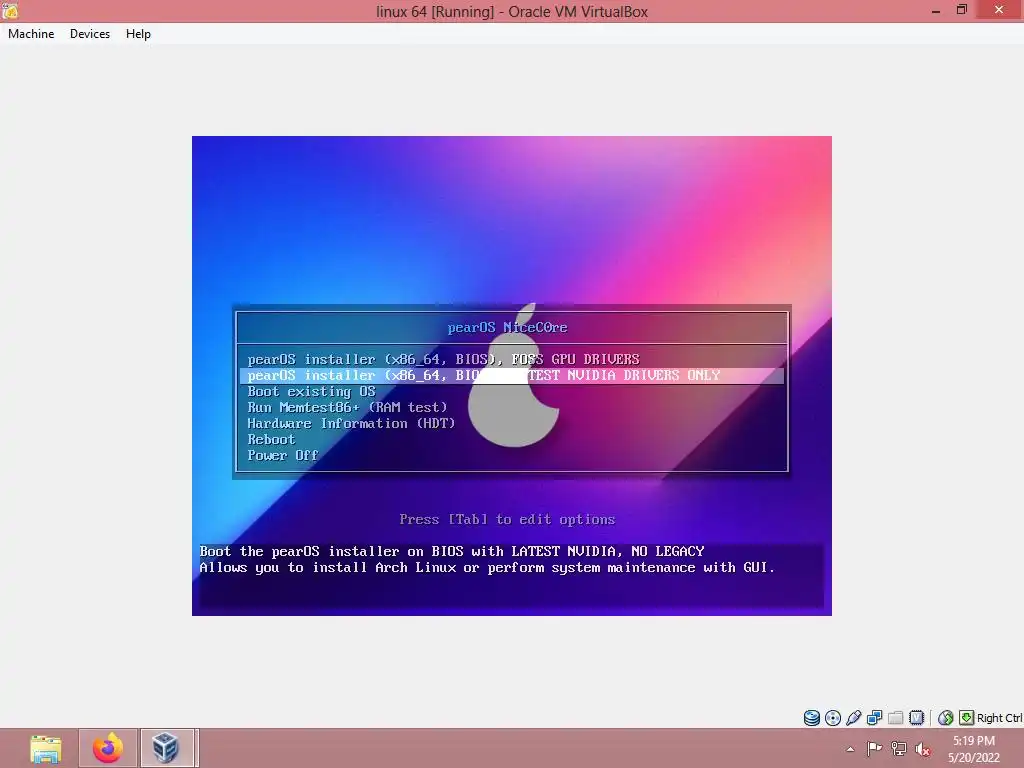Open the Help menu

(138, 34)
